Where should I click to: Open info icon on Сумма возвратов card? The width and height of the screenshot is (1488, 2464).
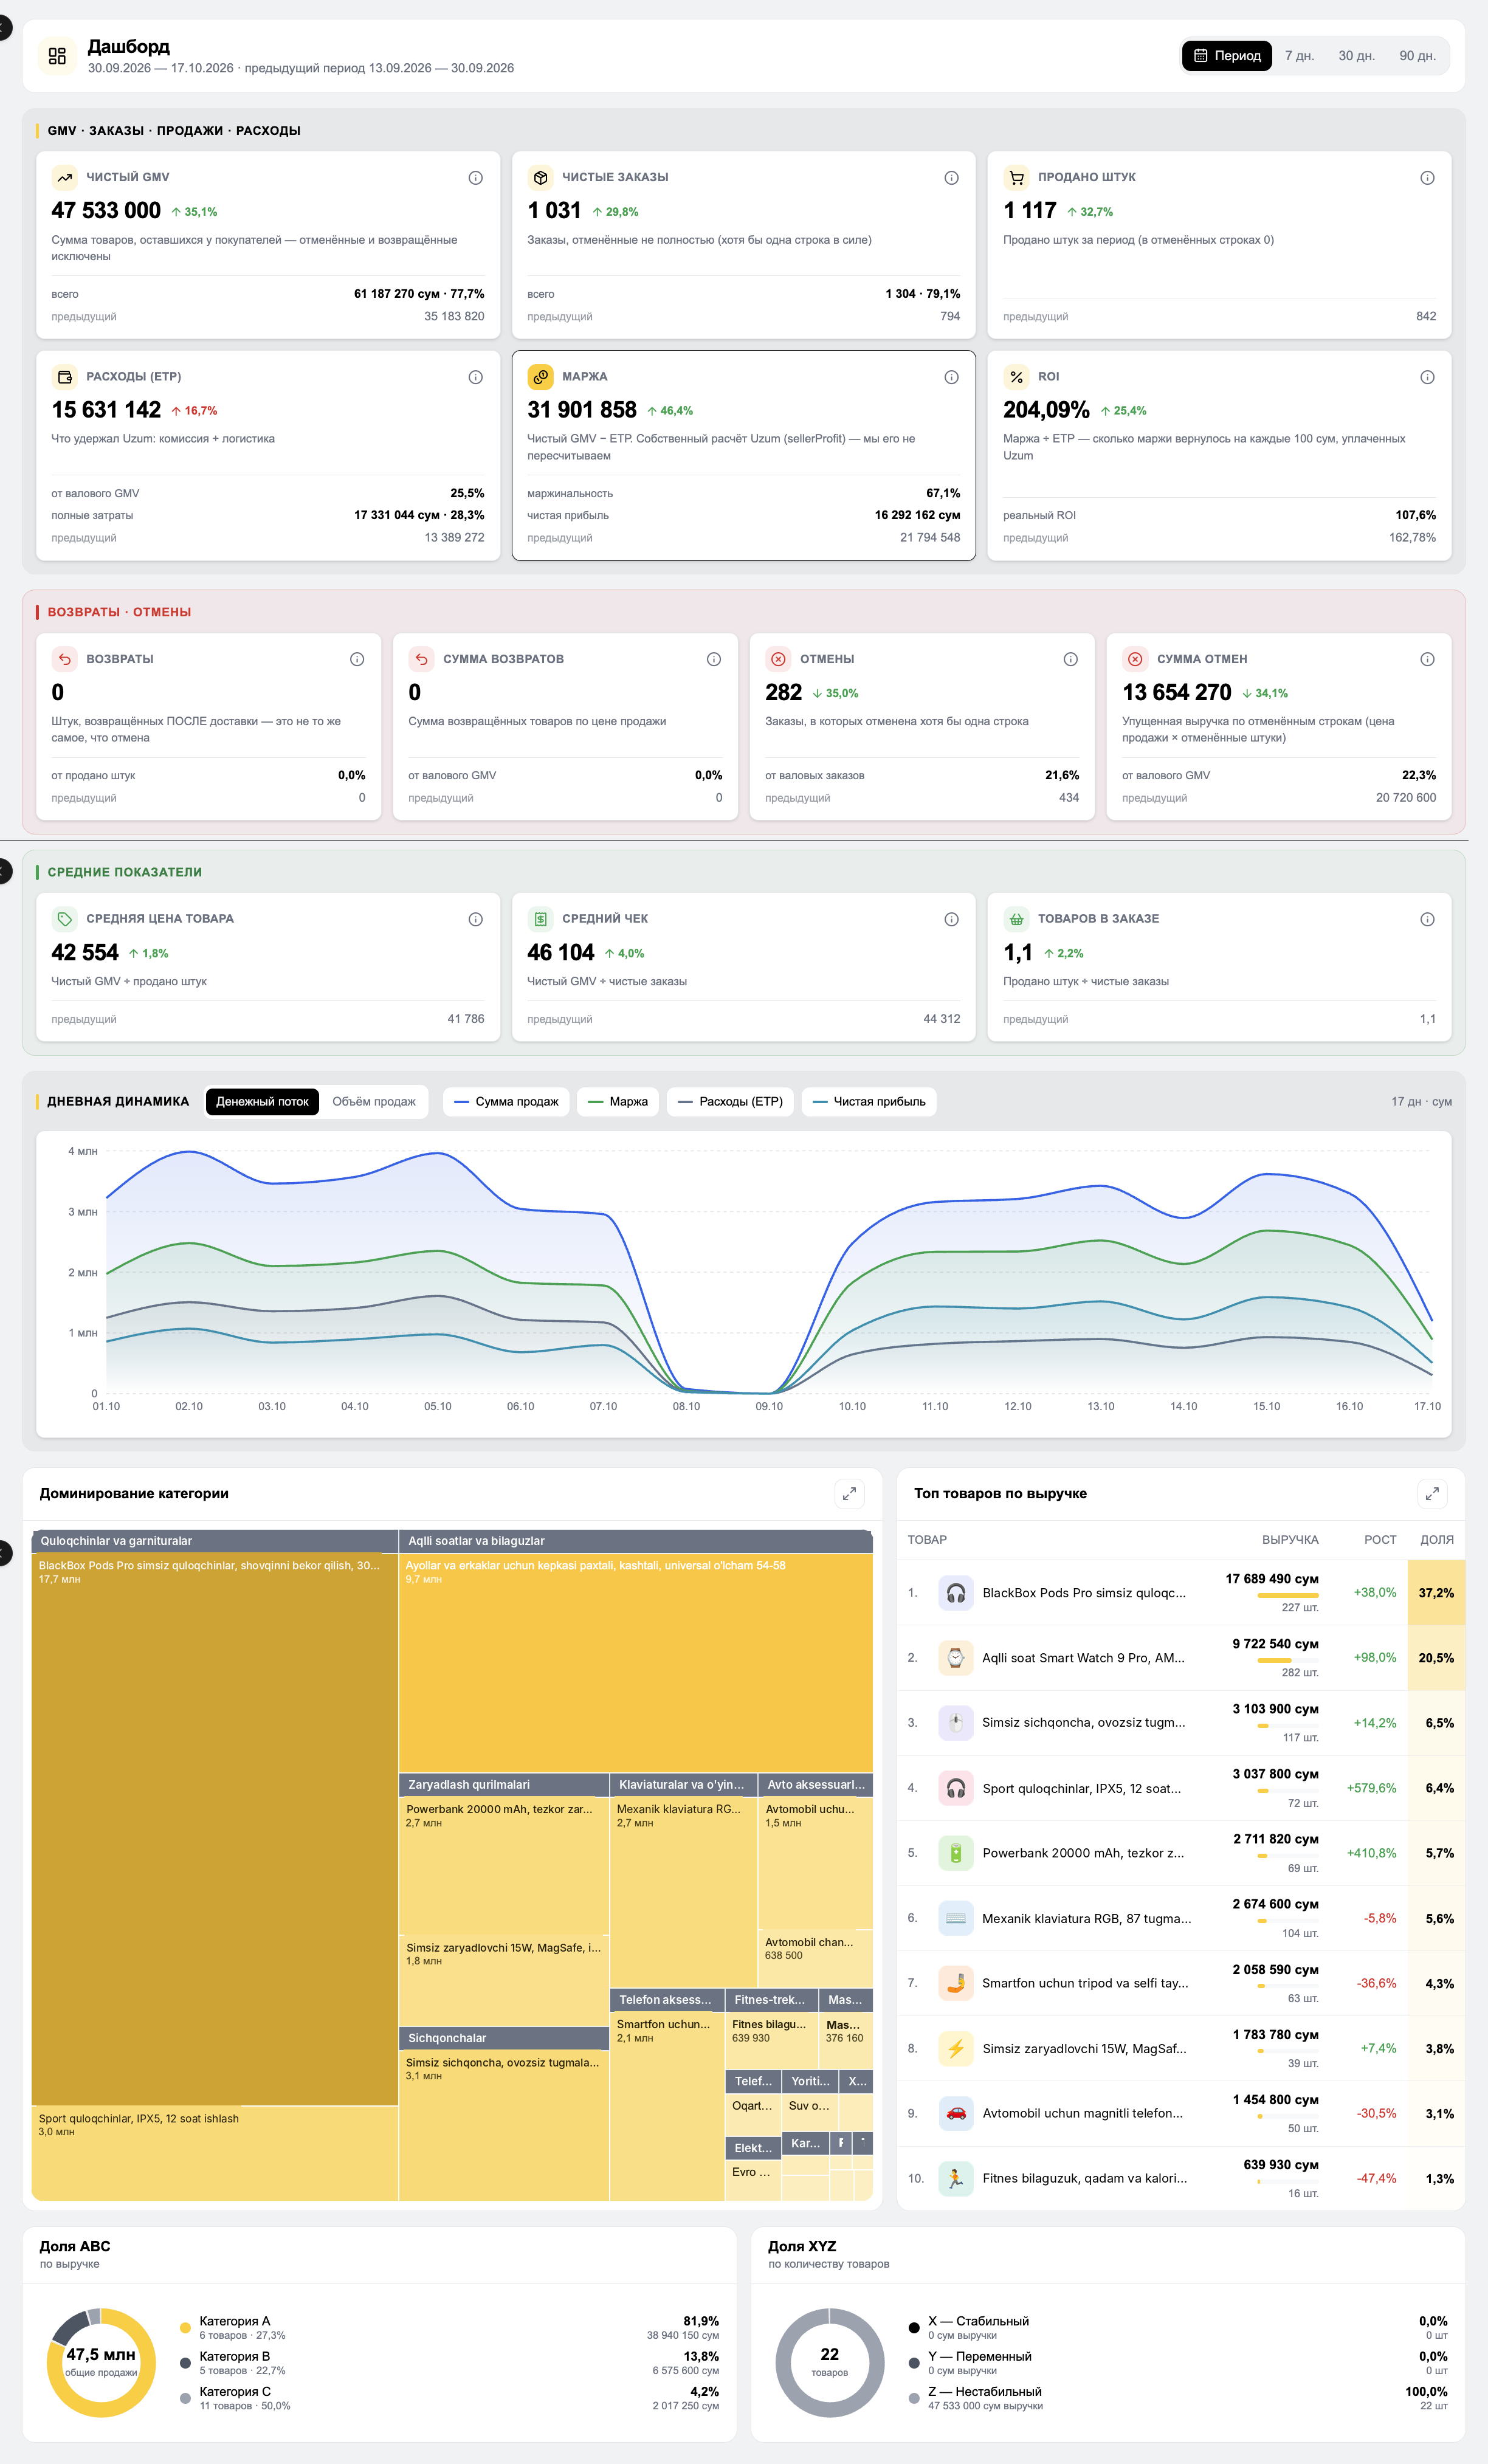point(714,659)
